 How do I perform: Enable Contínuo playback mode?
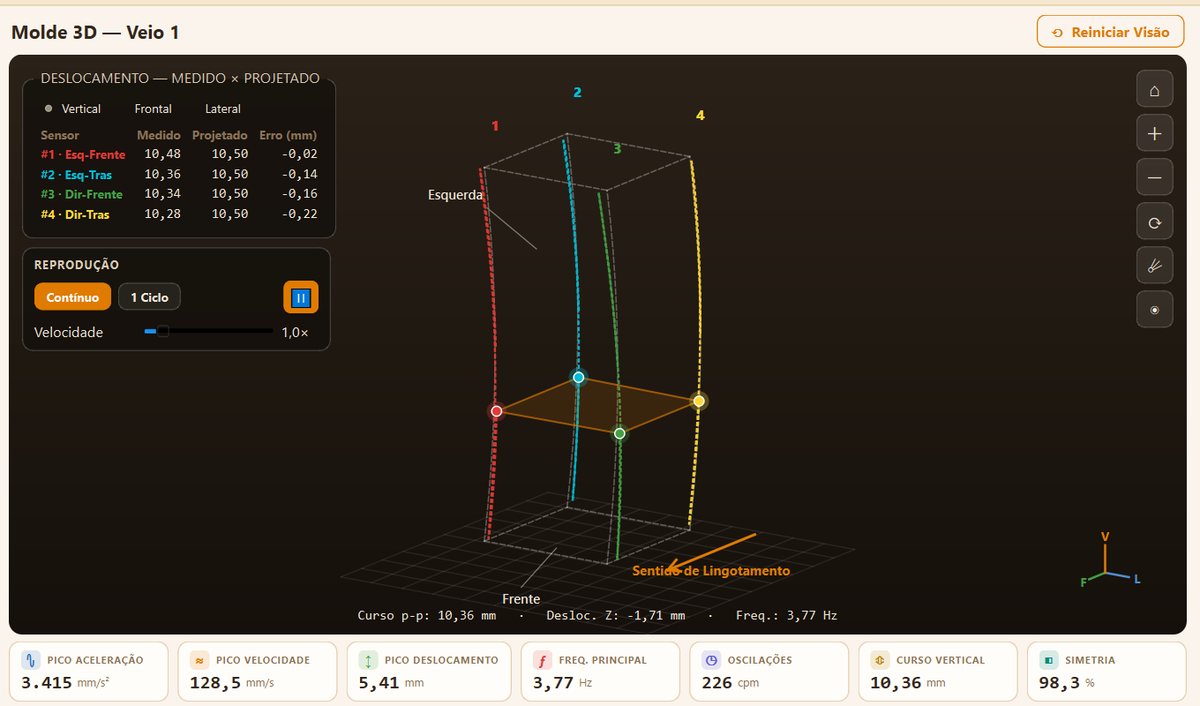click(73, 297)
